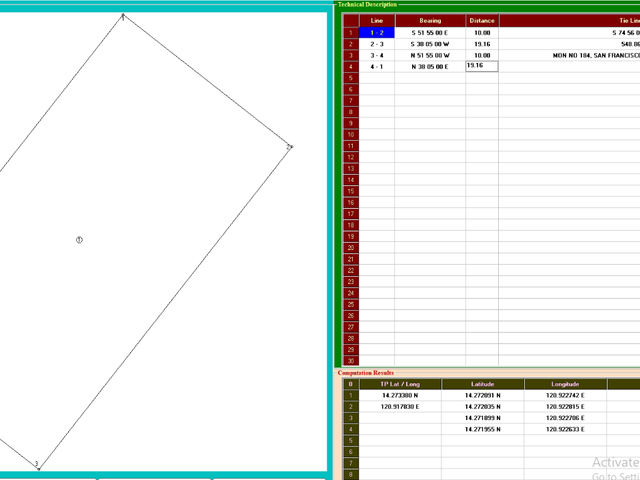Select Line 2 - 3 cell
The height and width of the screenshot is (480, 640).
point(377,44)
